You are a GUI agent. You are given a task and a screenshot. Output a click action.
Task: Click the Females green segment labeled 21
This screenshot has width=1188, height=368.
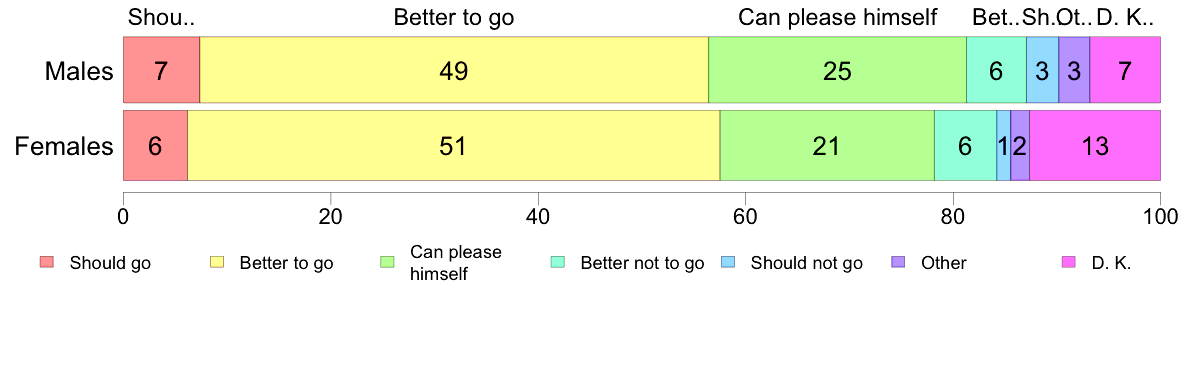827,145
